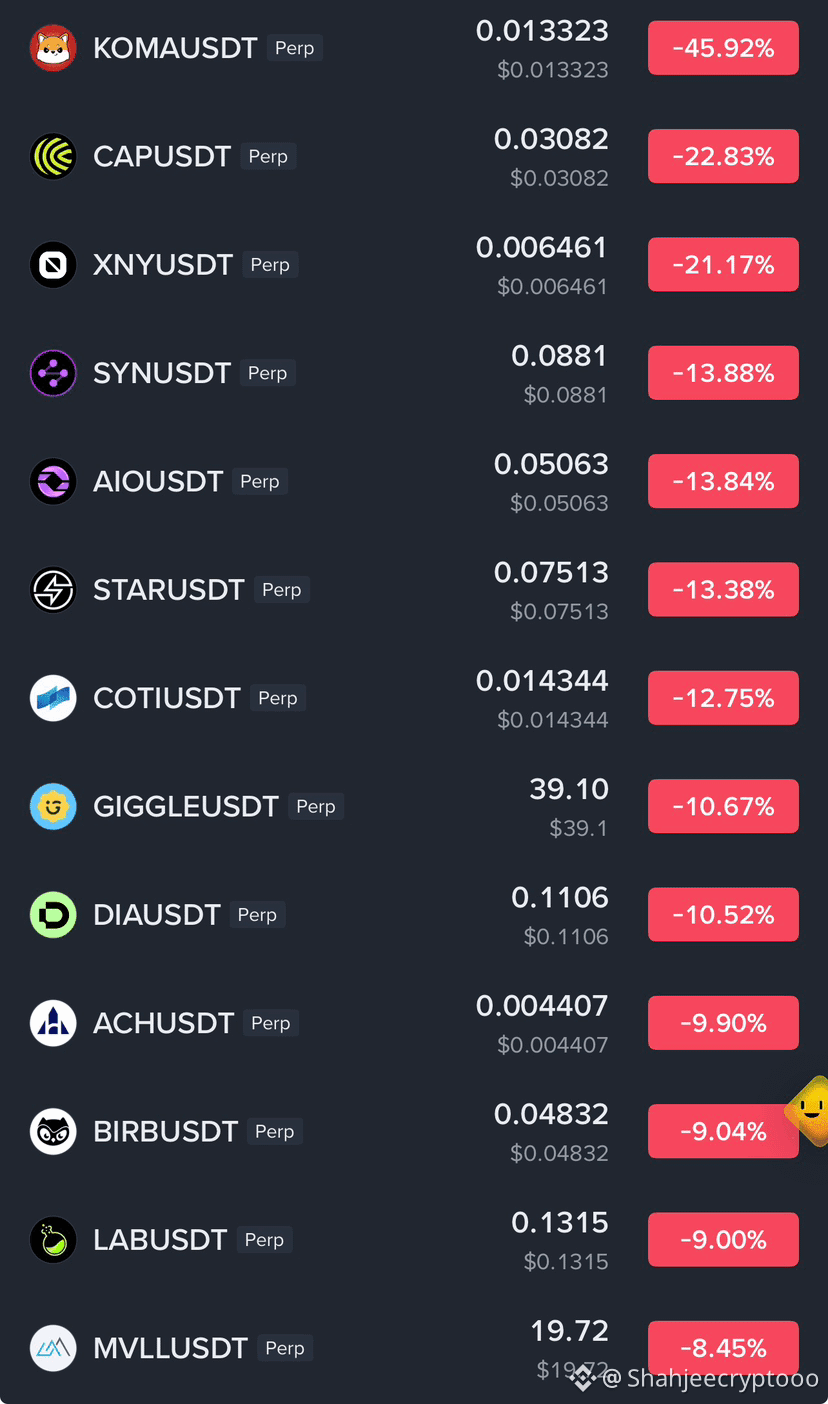Tap the 0.1315 price of LABUSDT
The image size is (828, 1404).
pos(560,1222)
